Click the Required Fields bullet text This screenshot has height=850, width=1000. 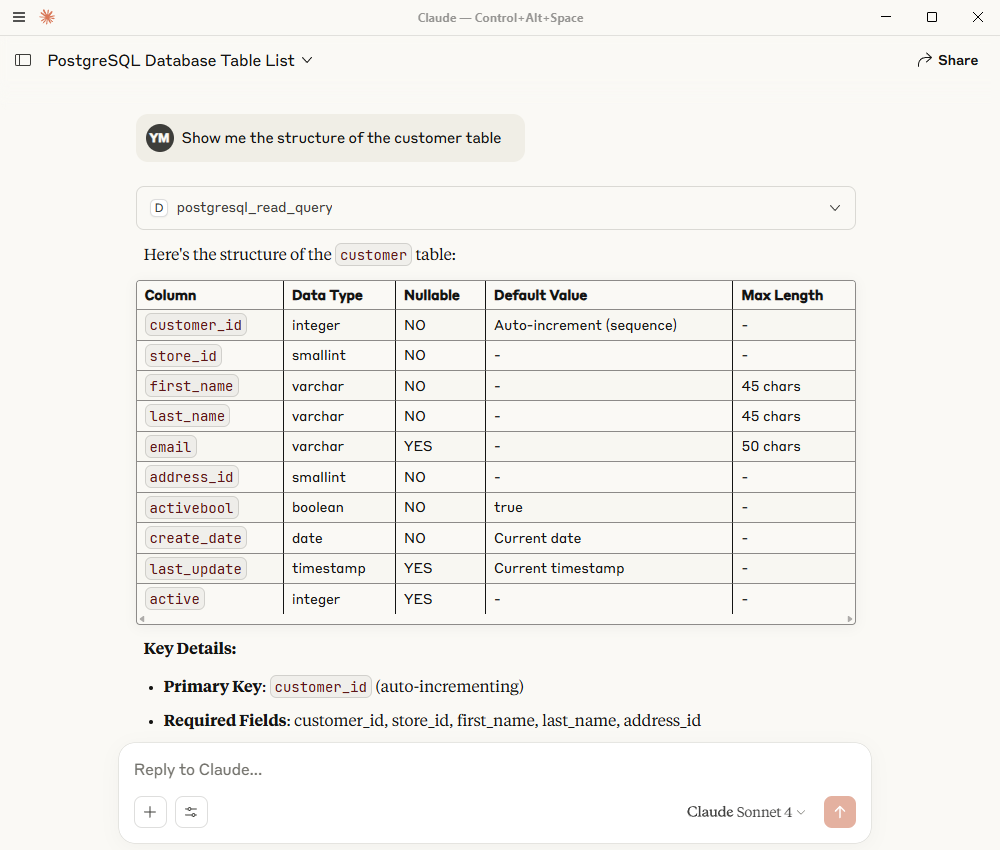pyautogui.click(x=432, y=721)
